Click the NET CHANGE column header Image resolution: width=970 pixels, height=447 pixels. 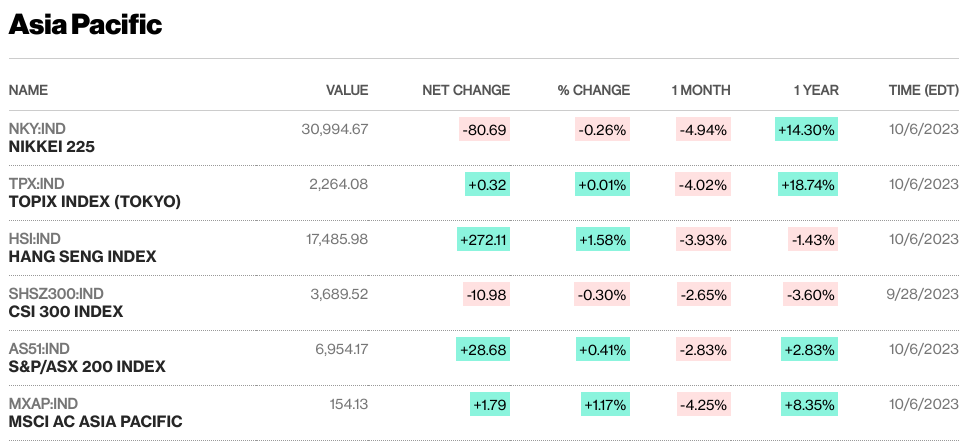click(466, 90)
